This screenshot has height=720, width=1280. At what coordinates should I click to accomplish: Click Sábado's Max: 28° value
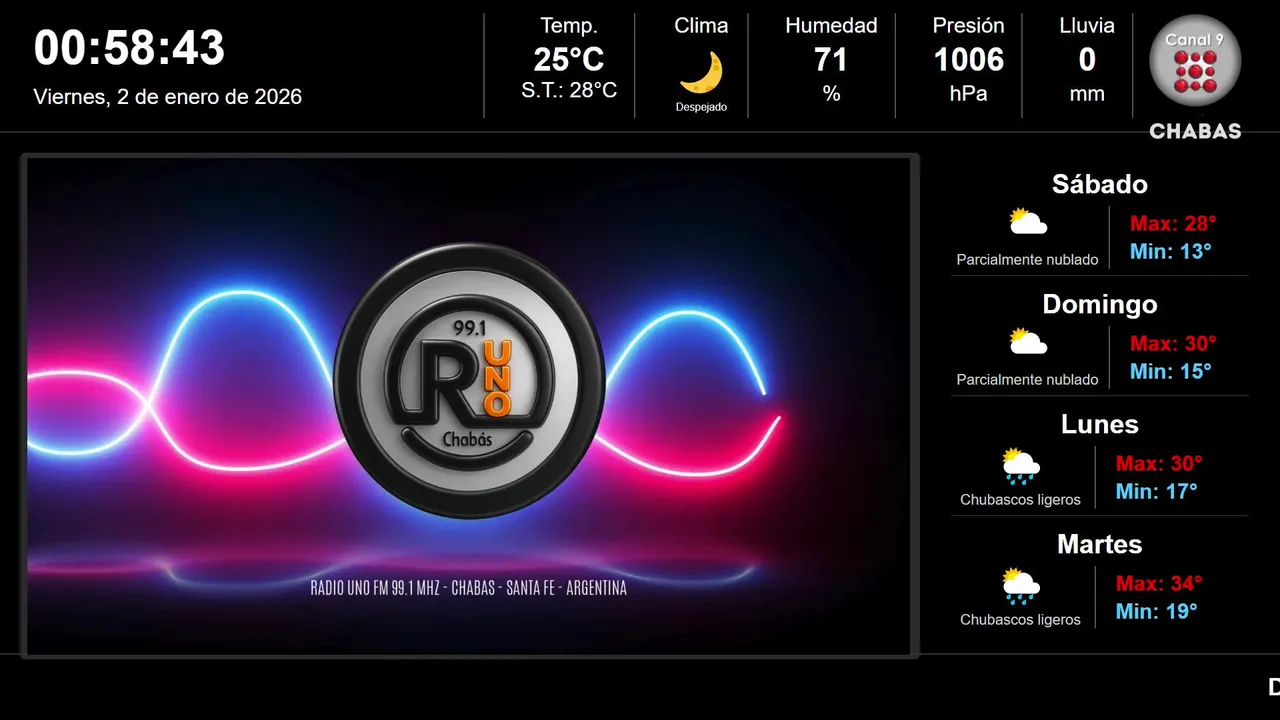pos(1173,223)
